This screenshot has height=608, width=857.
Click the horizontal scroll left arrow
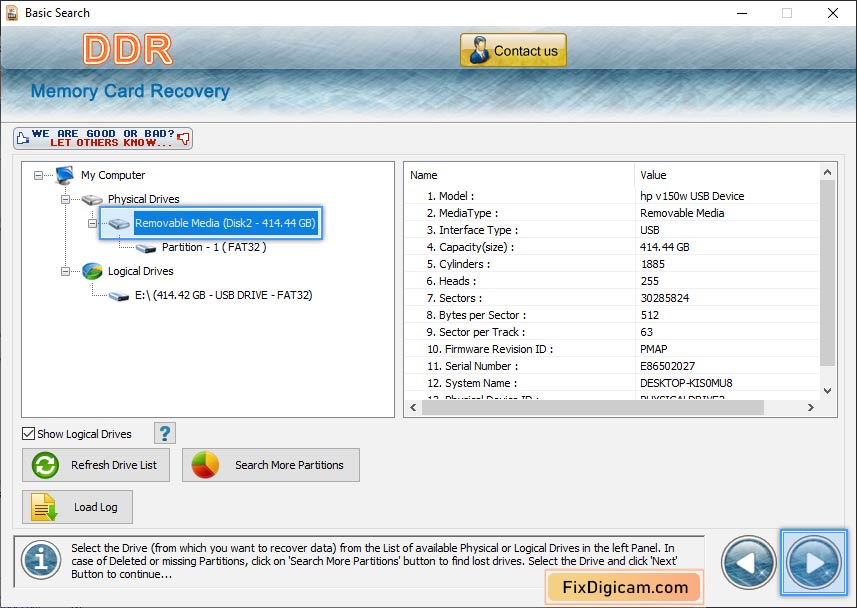[x=413, y=407]
